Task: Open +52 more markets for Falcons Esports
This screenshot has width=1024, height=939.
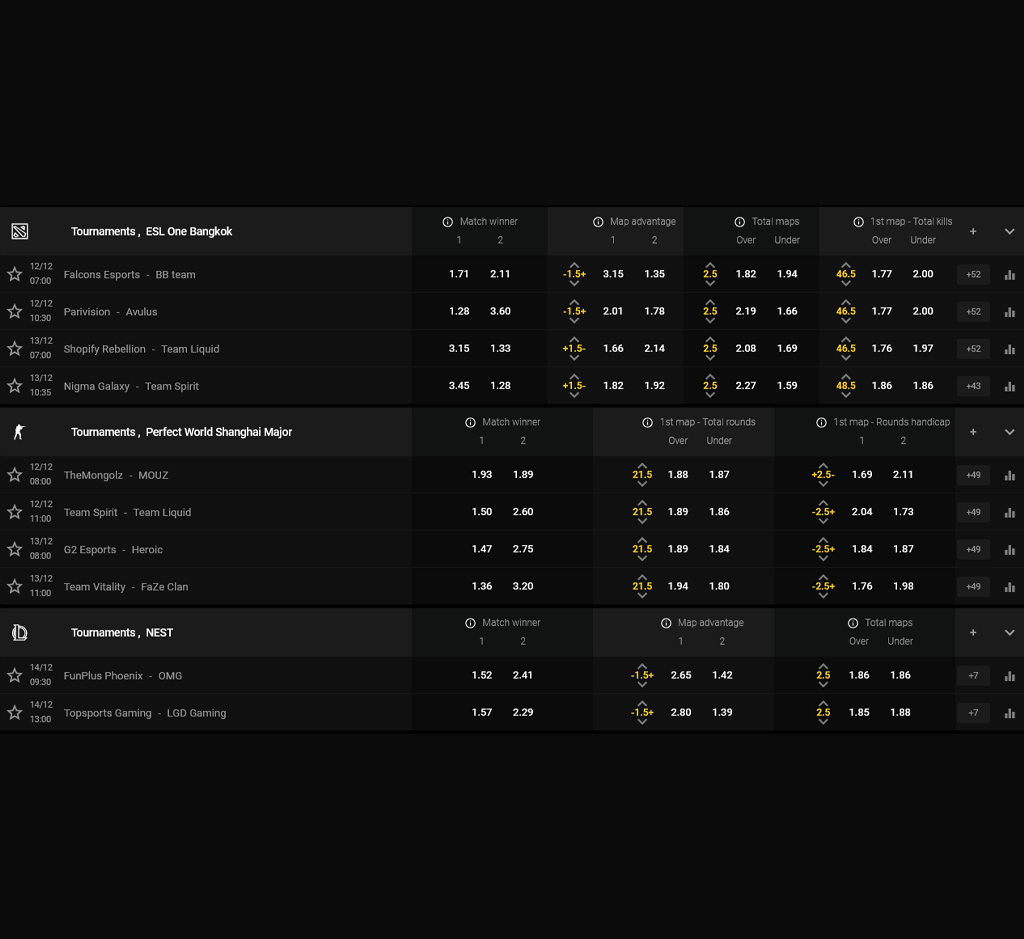Action: pyautogui.click(x=973, y=274)
